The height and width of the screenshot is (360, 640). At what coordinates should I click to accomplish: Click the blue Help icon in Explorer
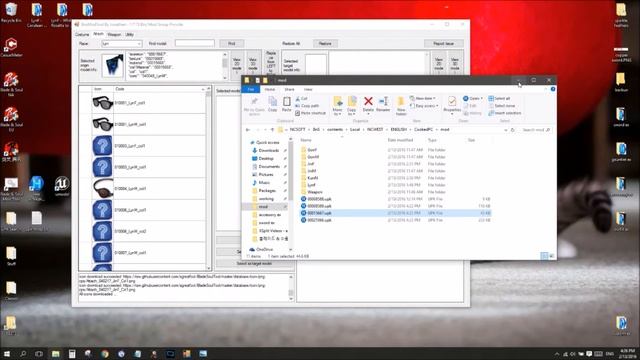point(553,89)
